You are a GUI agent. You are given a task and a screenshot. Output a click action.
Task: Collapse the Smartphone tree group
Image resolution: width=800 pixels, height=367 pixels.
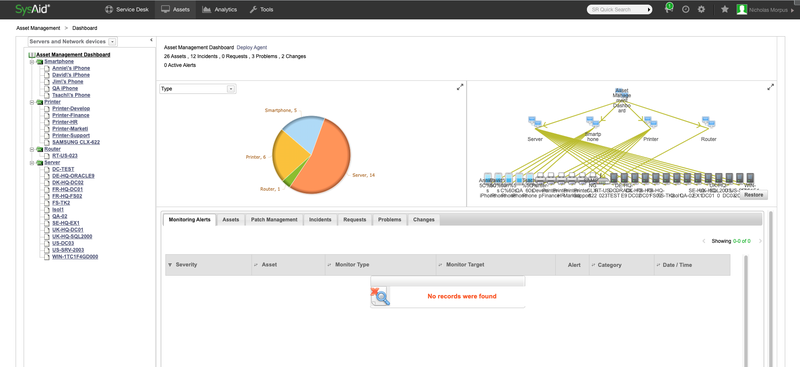point(32,62)
